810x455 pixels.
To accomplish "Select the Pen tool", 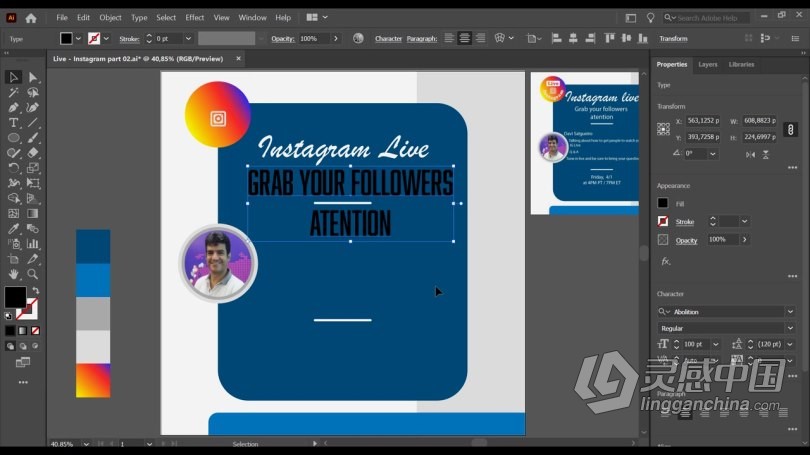I will click(x=13, y=107).
